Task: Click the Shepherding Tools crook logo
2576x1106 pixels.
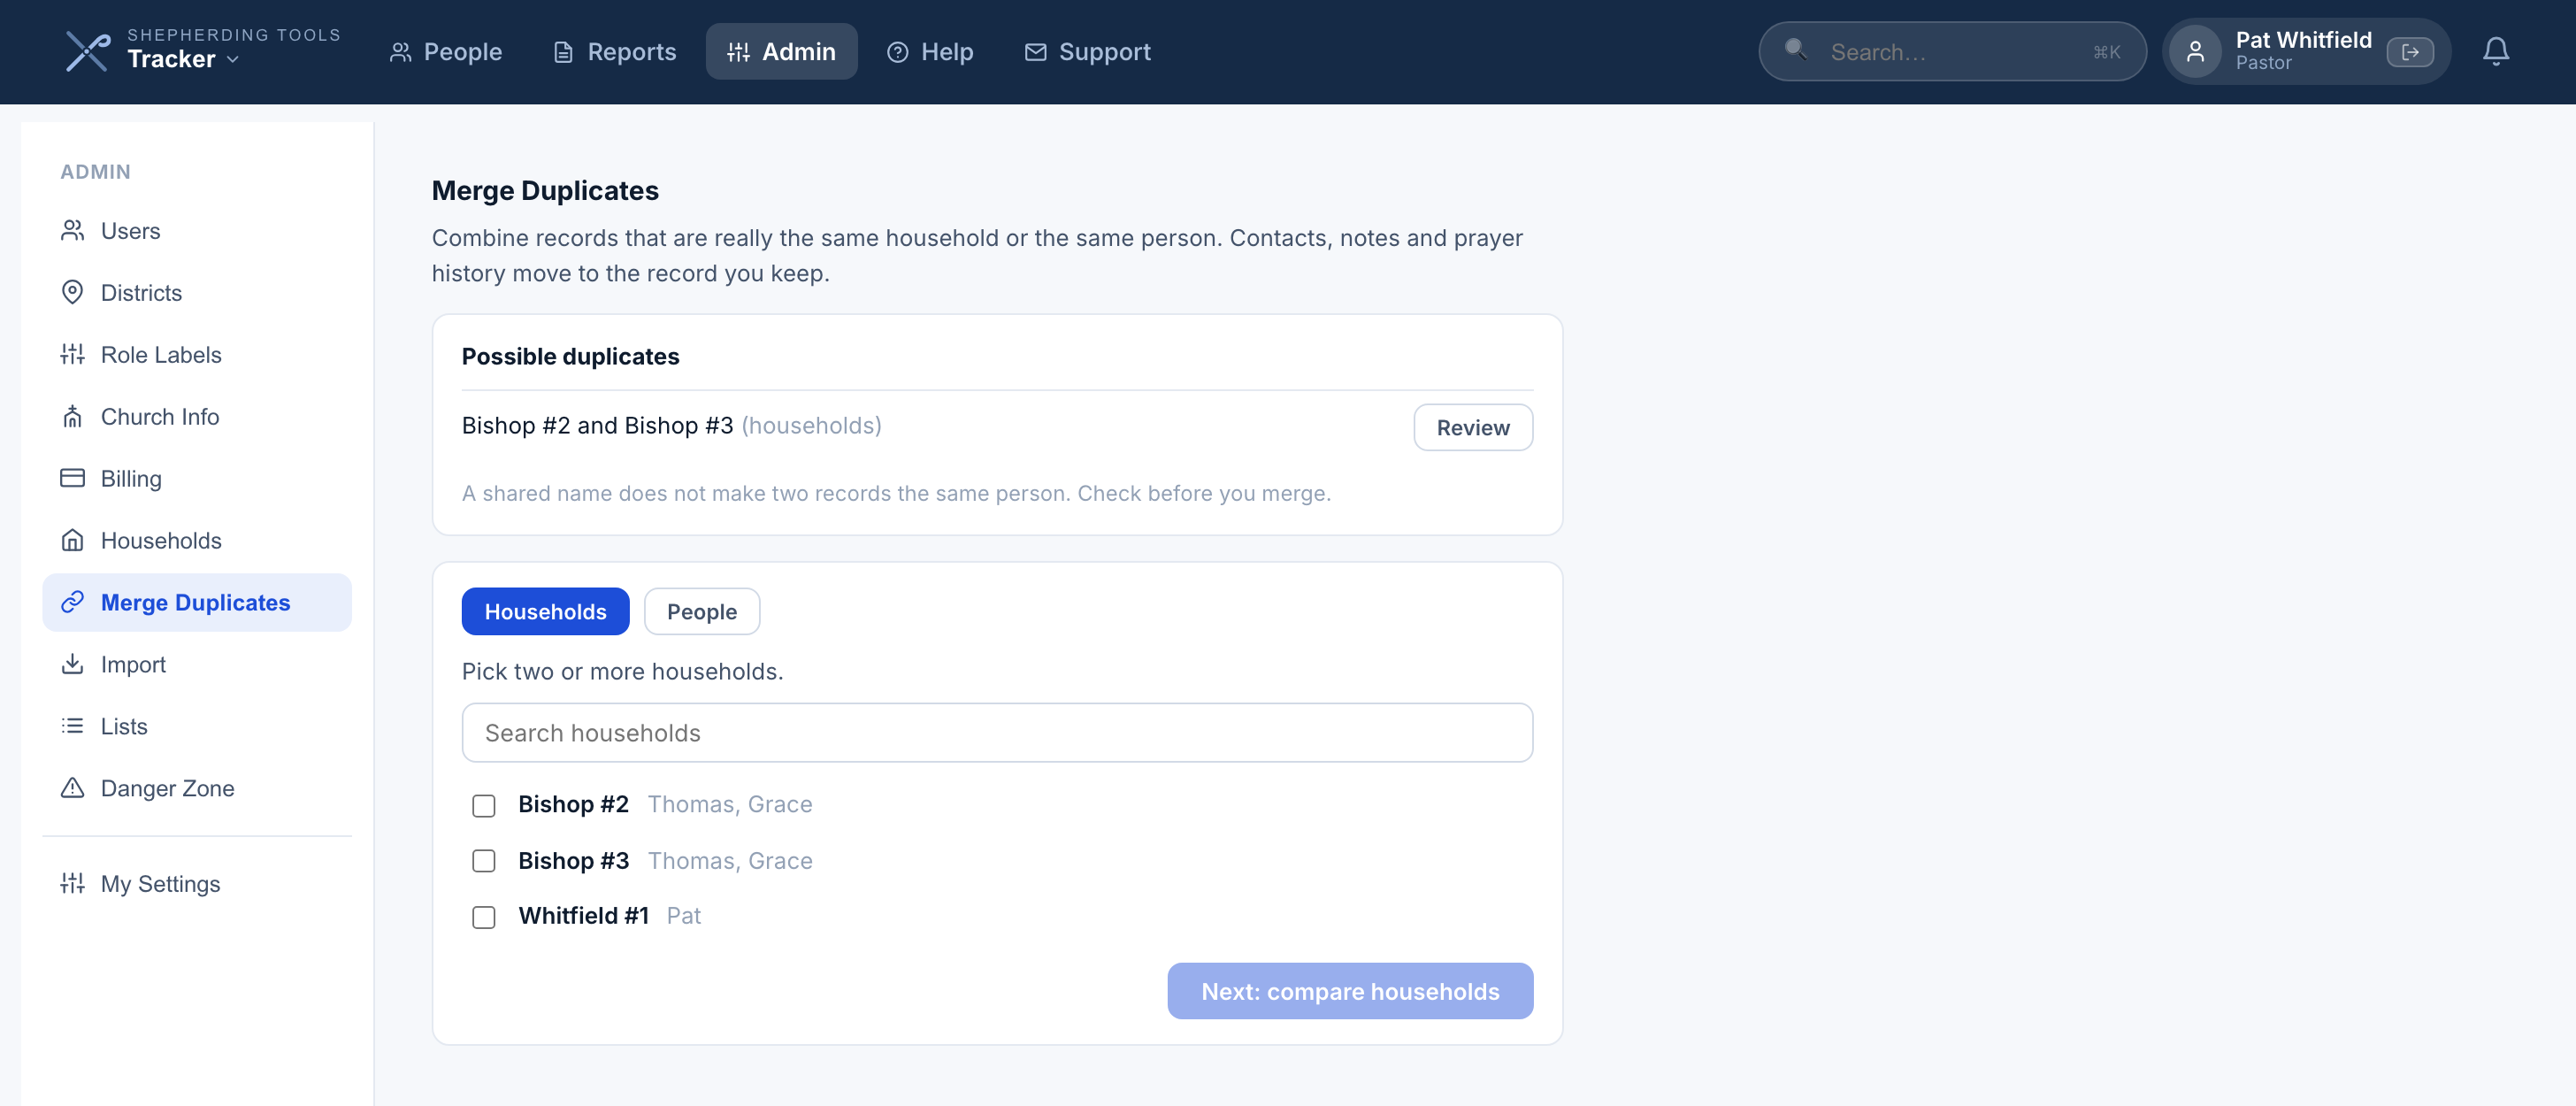Action: 88,51
